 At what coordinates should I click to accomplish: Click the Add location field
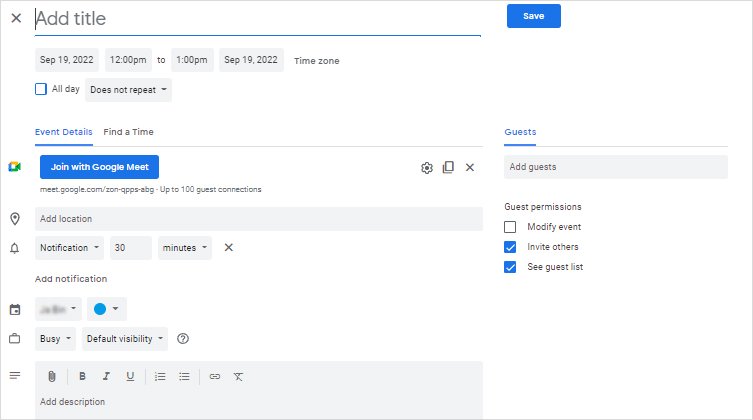coord(259,219)
